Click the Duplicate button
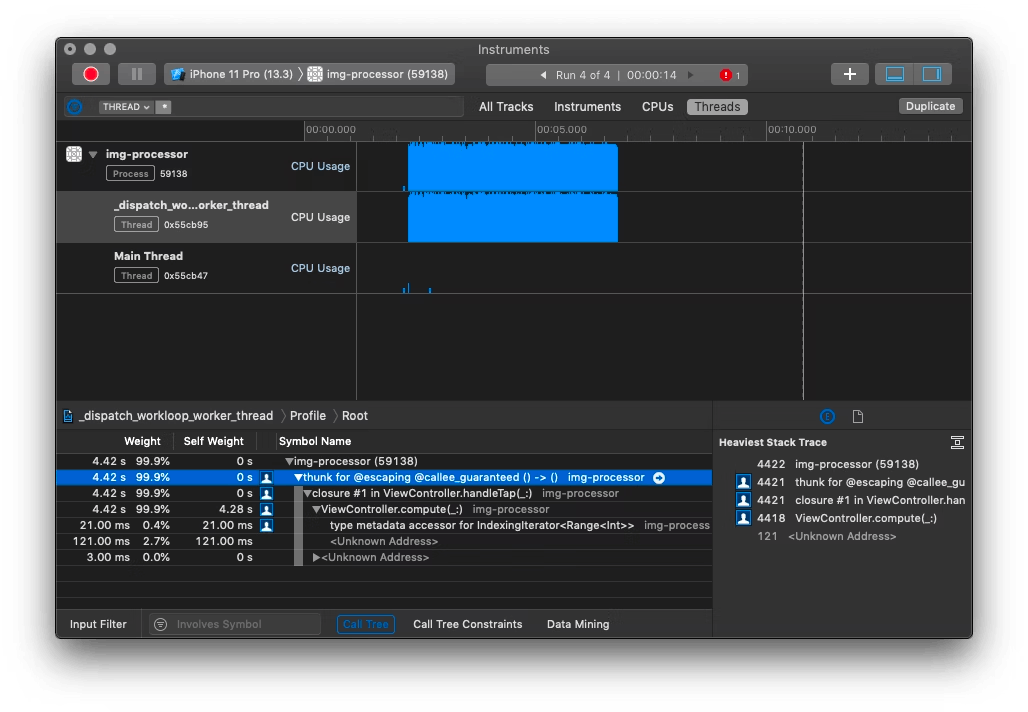This screenshot has width=1028, height=712. (x=930, y=106)
